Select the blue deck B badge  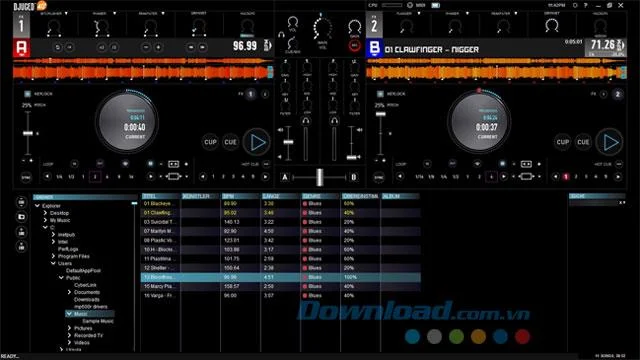(x=374, y=48)
